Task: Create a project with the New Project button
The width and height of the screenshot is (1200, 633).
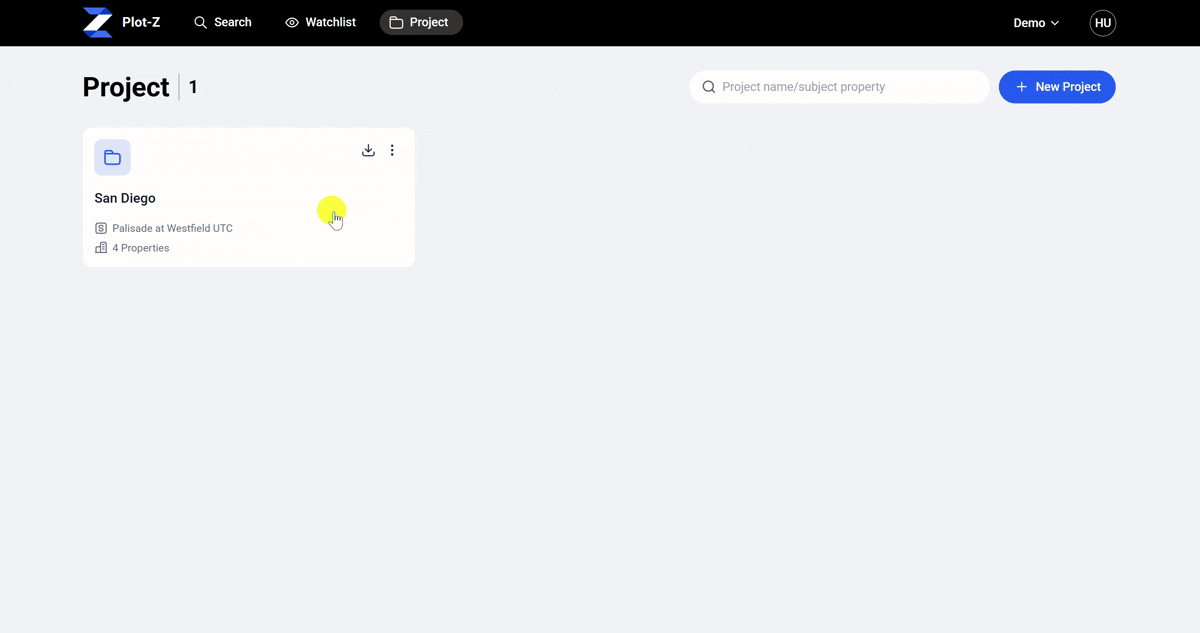Action: (1057, 87)
